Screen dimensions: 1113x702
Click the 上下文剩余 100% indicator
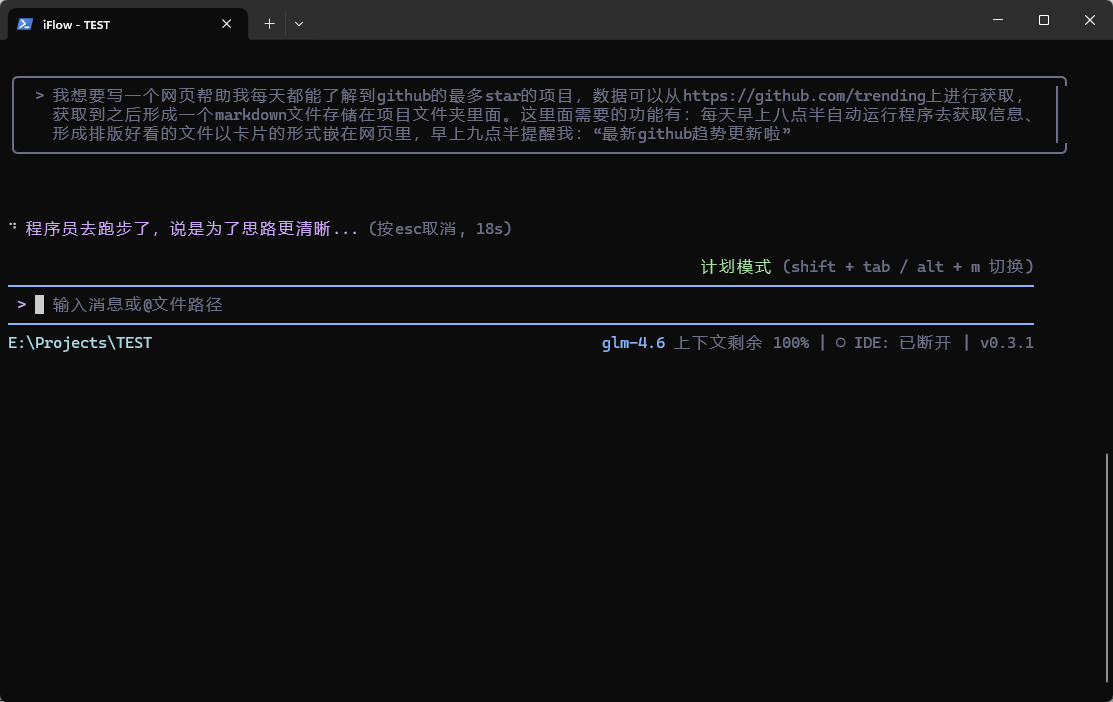click(741, 343)
